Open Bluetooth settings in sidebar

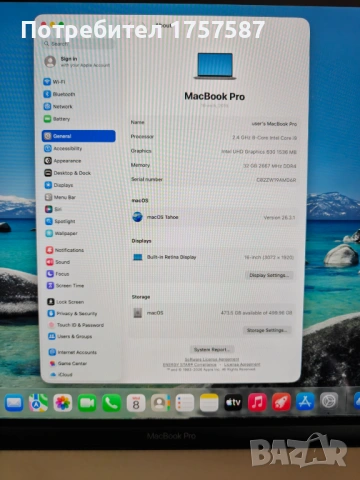pos(59,94)
